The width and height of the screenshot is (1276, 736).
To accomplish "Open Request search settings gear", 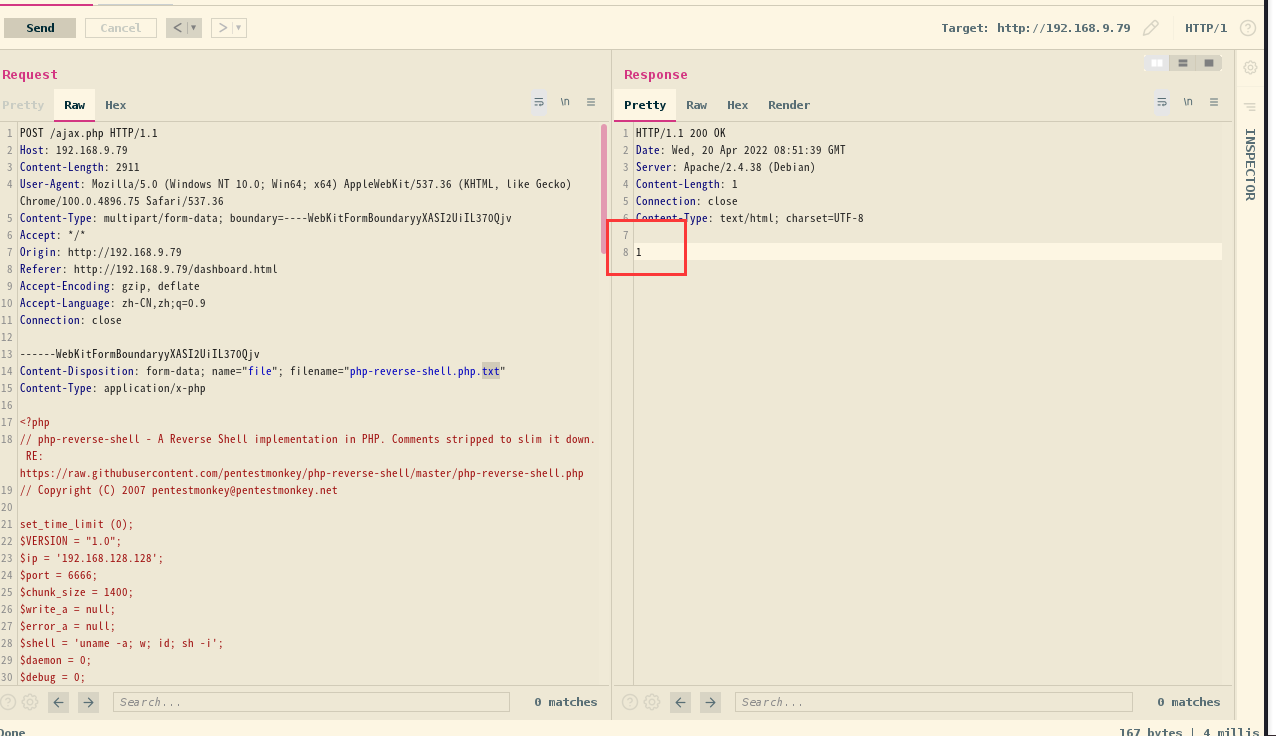I will [x=30, y=702].
